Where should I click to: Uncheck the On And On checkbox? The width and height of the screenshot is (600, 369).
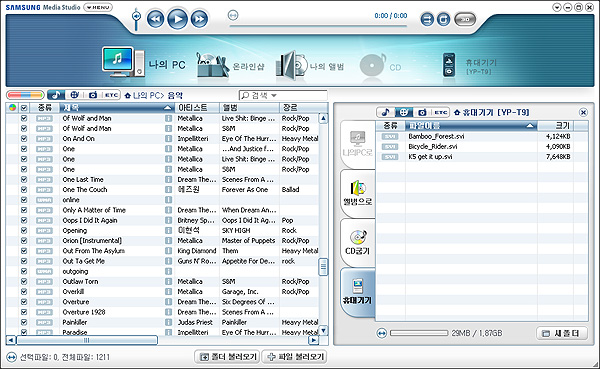tap(24, 139)
